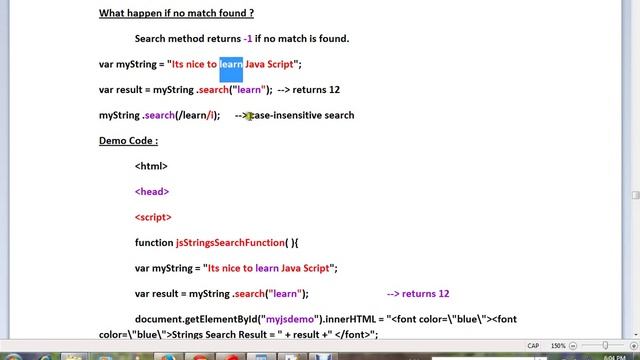Screen dimensions: 640x360
Task: Click the '-1' value in the sentence
Action: [x=248, y=39]
